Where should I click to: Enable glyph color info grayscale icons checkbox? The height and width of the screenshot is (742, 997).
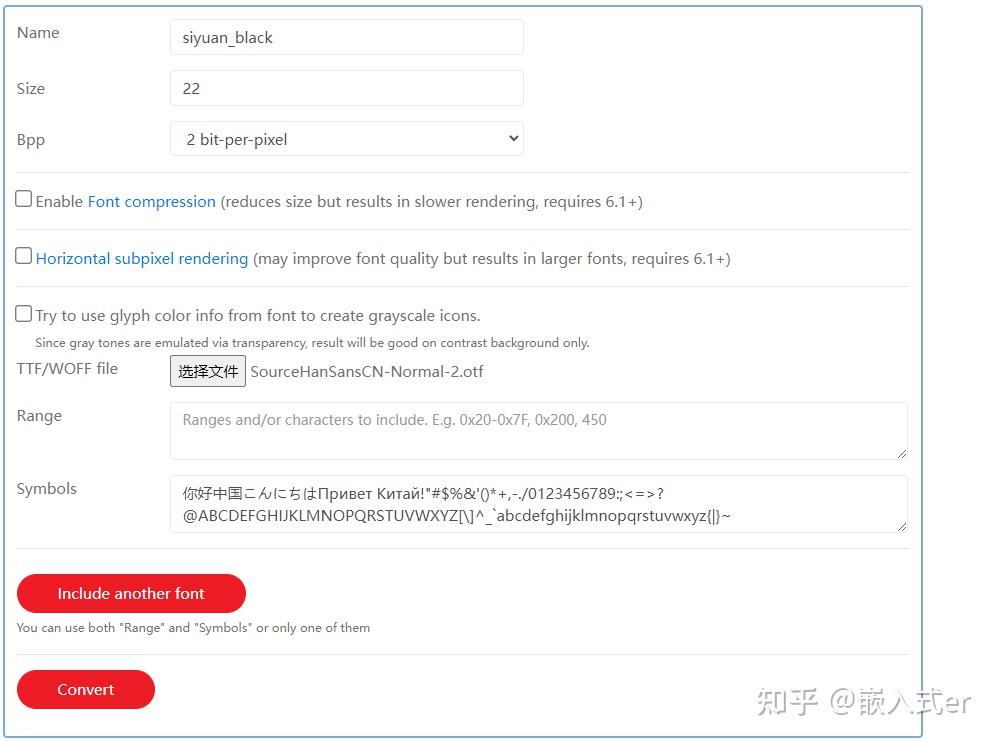tap(23, 313)
